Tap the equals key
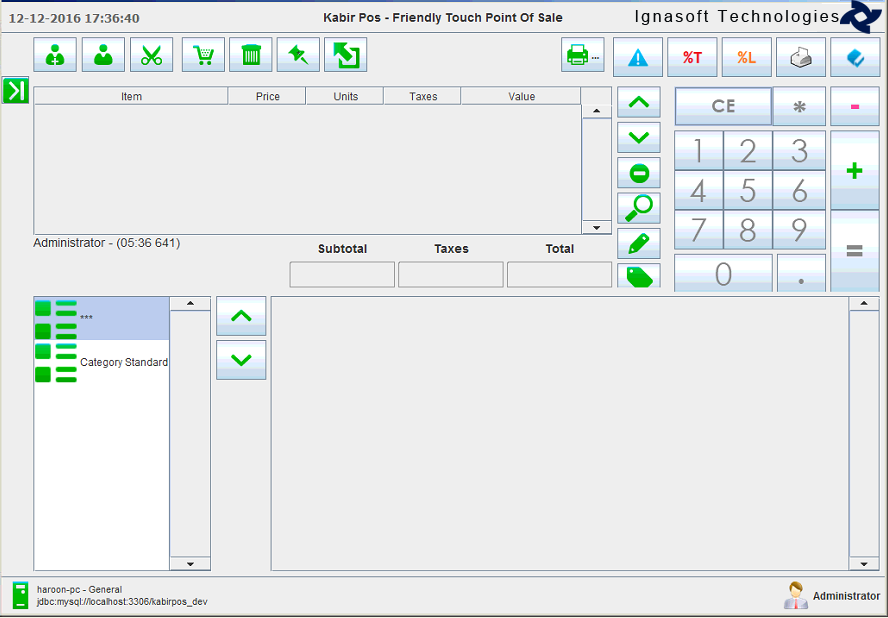 pyautogui.click(x=855, y=251)
